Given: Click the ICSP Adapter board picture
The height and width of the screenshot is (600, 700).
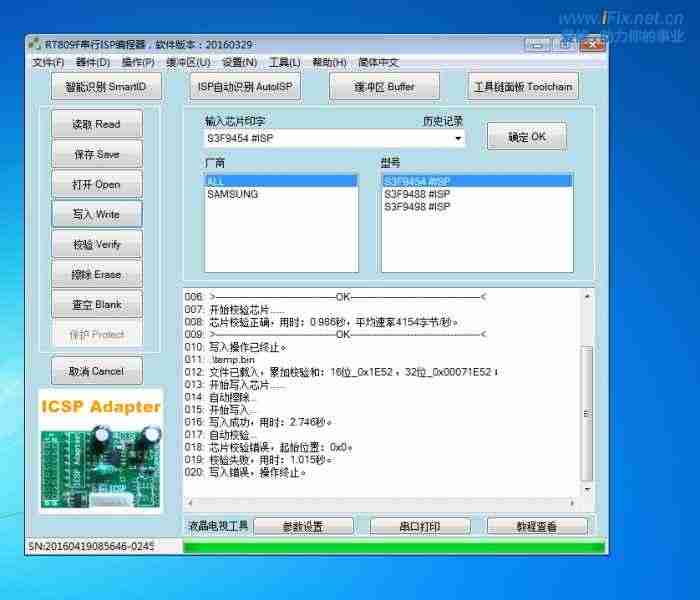Looking at the screenshot, I should coord(100,451).
